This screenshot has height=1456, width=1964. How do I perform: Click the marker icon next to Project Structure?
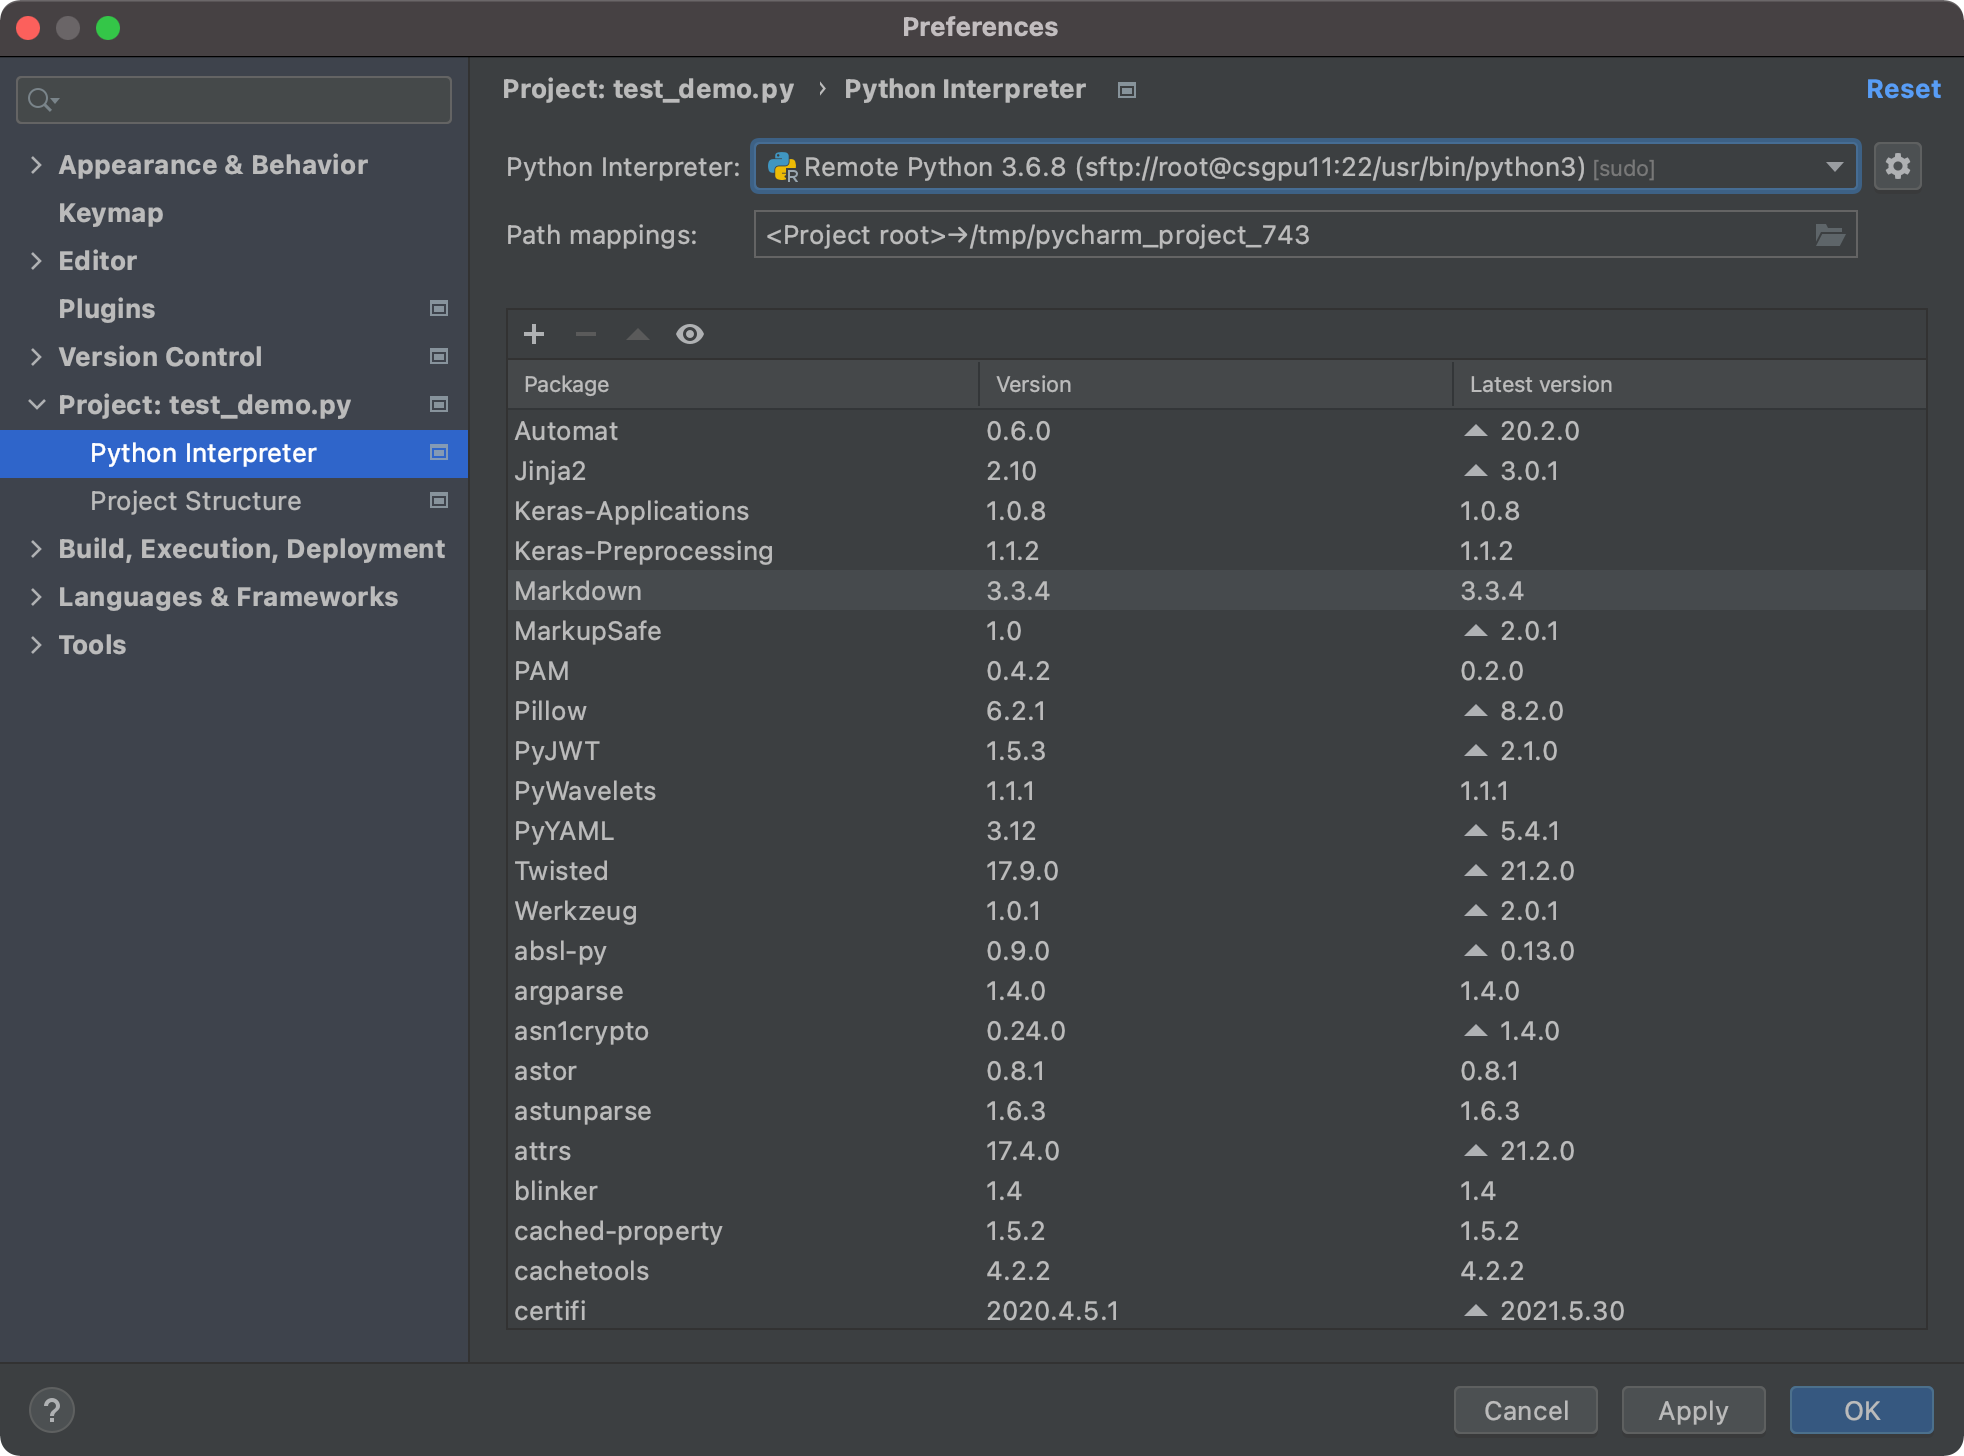(x=438, y=500)
